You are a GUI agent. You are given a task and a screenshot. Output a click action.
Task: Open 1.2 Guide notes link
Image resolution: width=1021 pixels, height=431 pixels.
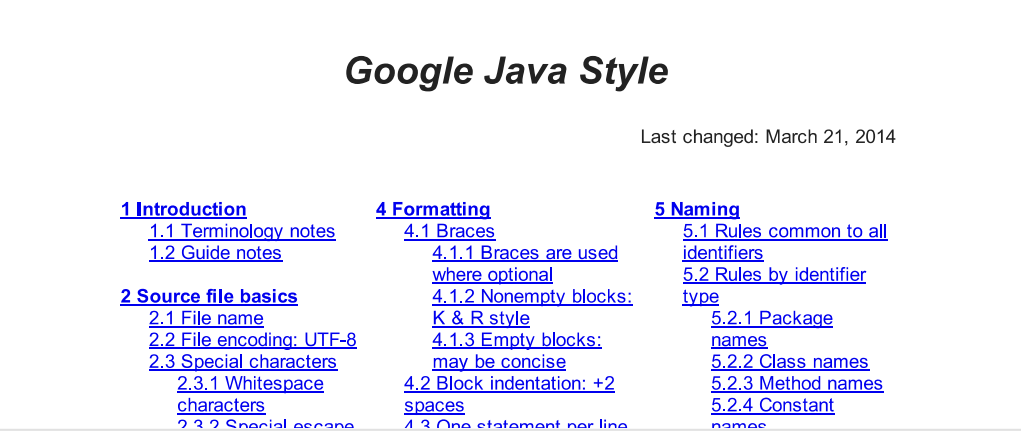point(216,253)
